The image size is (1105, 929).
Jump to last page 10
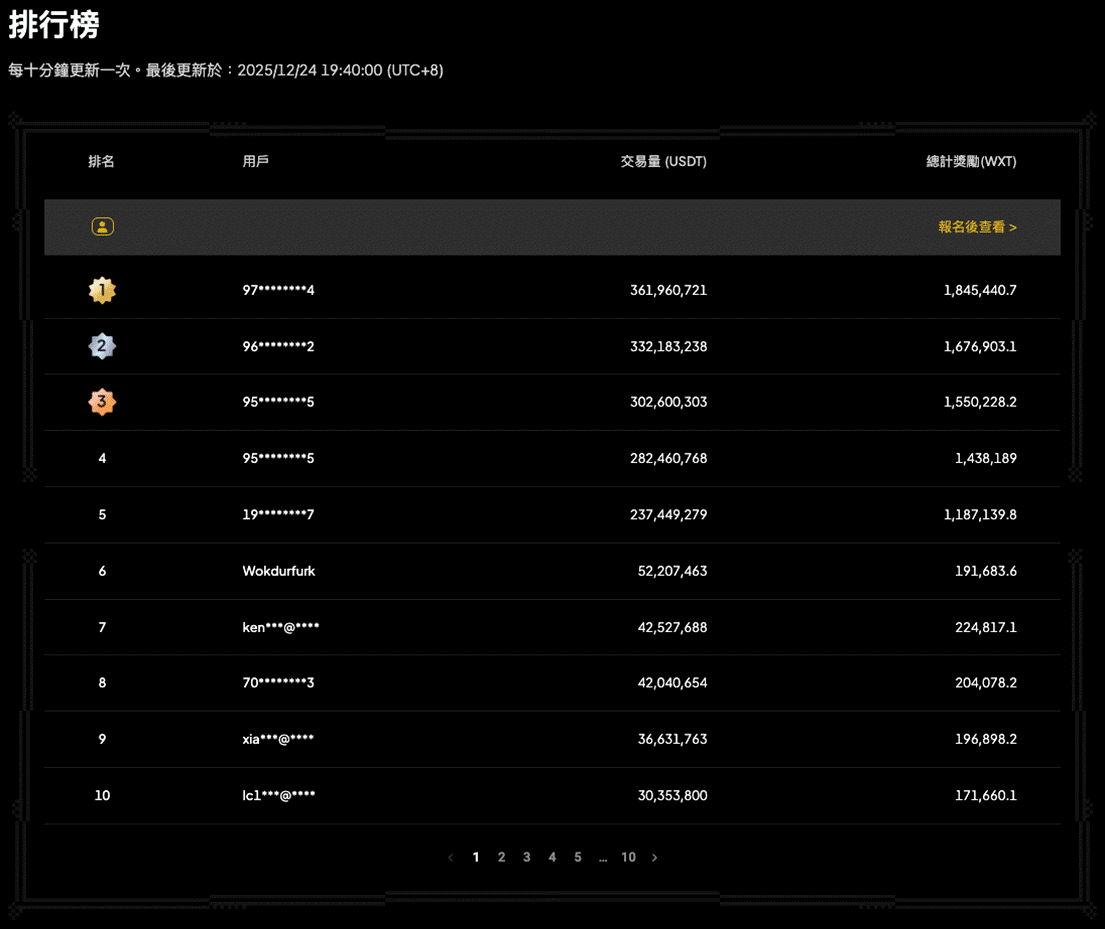pos(628,857)
